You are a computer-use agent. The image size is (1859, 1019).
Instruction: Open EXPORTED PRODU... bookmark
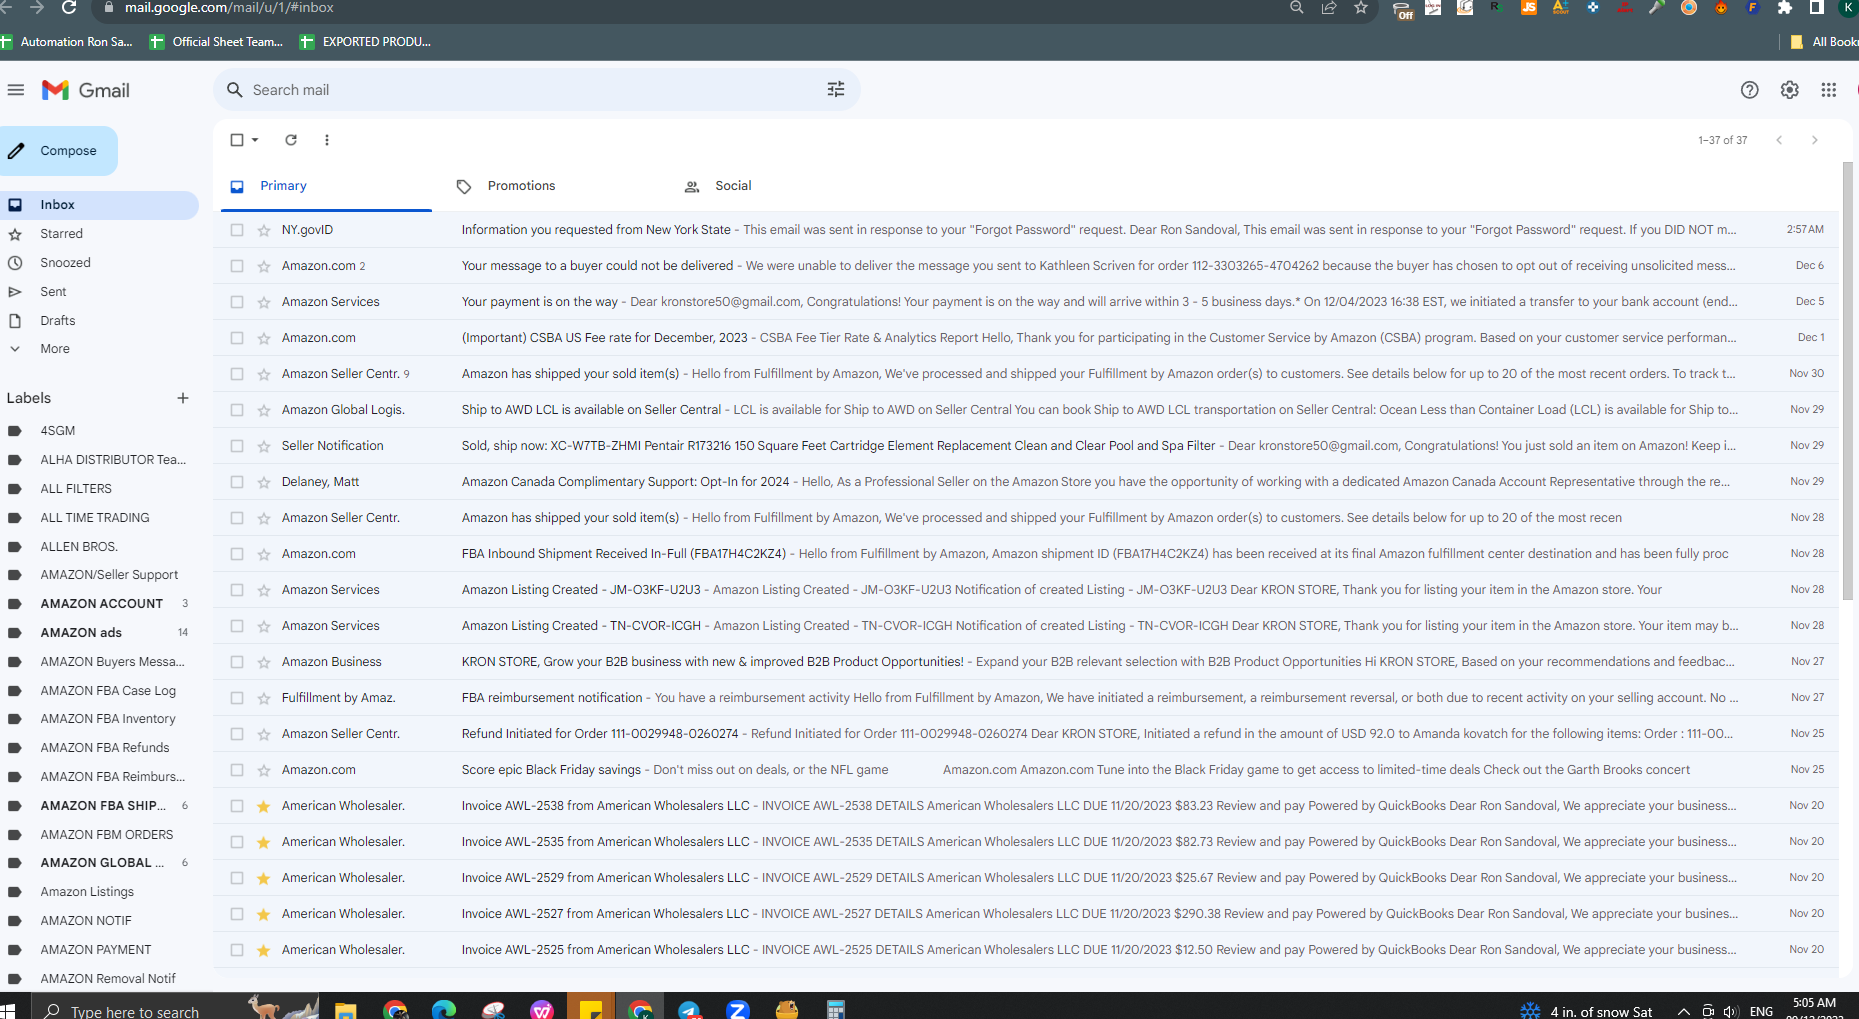(366, 42)
